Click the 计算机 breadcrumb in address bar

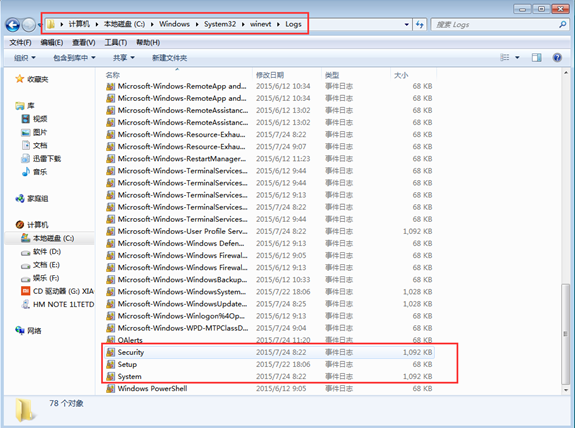click(x=79, y=24)
